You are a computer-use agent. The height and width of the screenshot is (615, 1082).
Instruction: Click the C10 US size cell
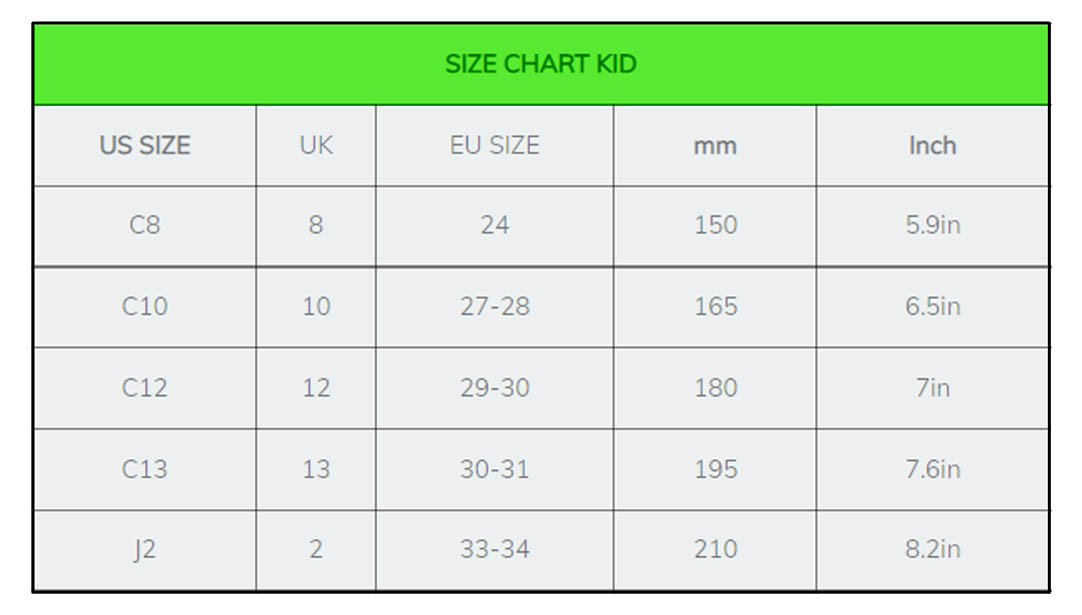click(x=145, y=306)
